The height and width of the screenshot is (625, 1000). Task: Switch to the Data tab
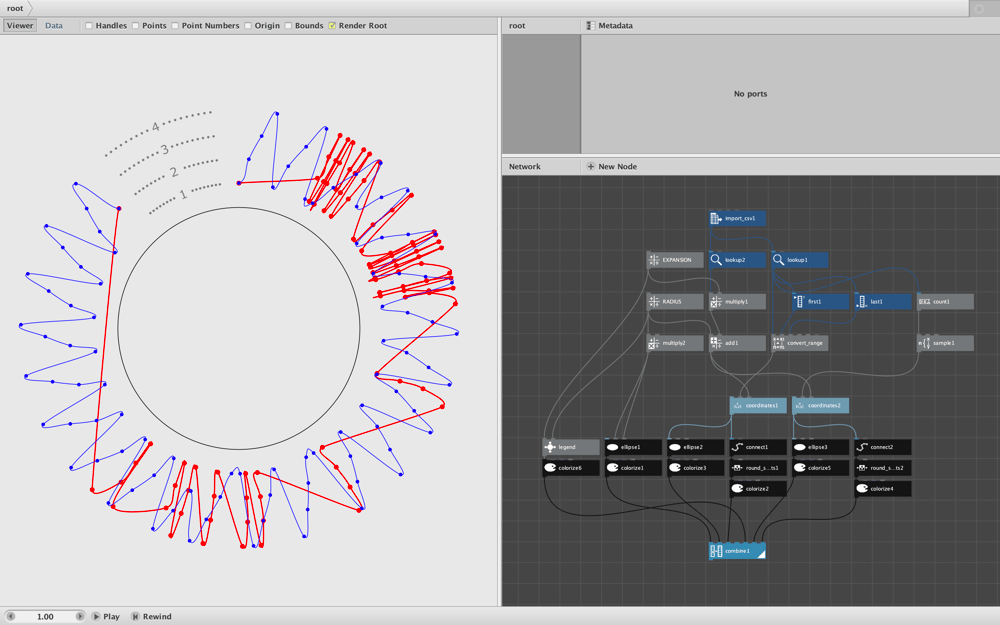point(54,26)
